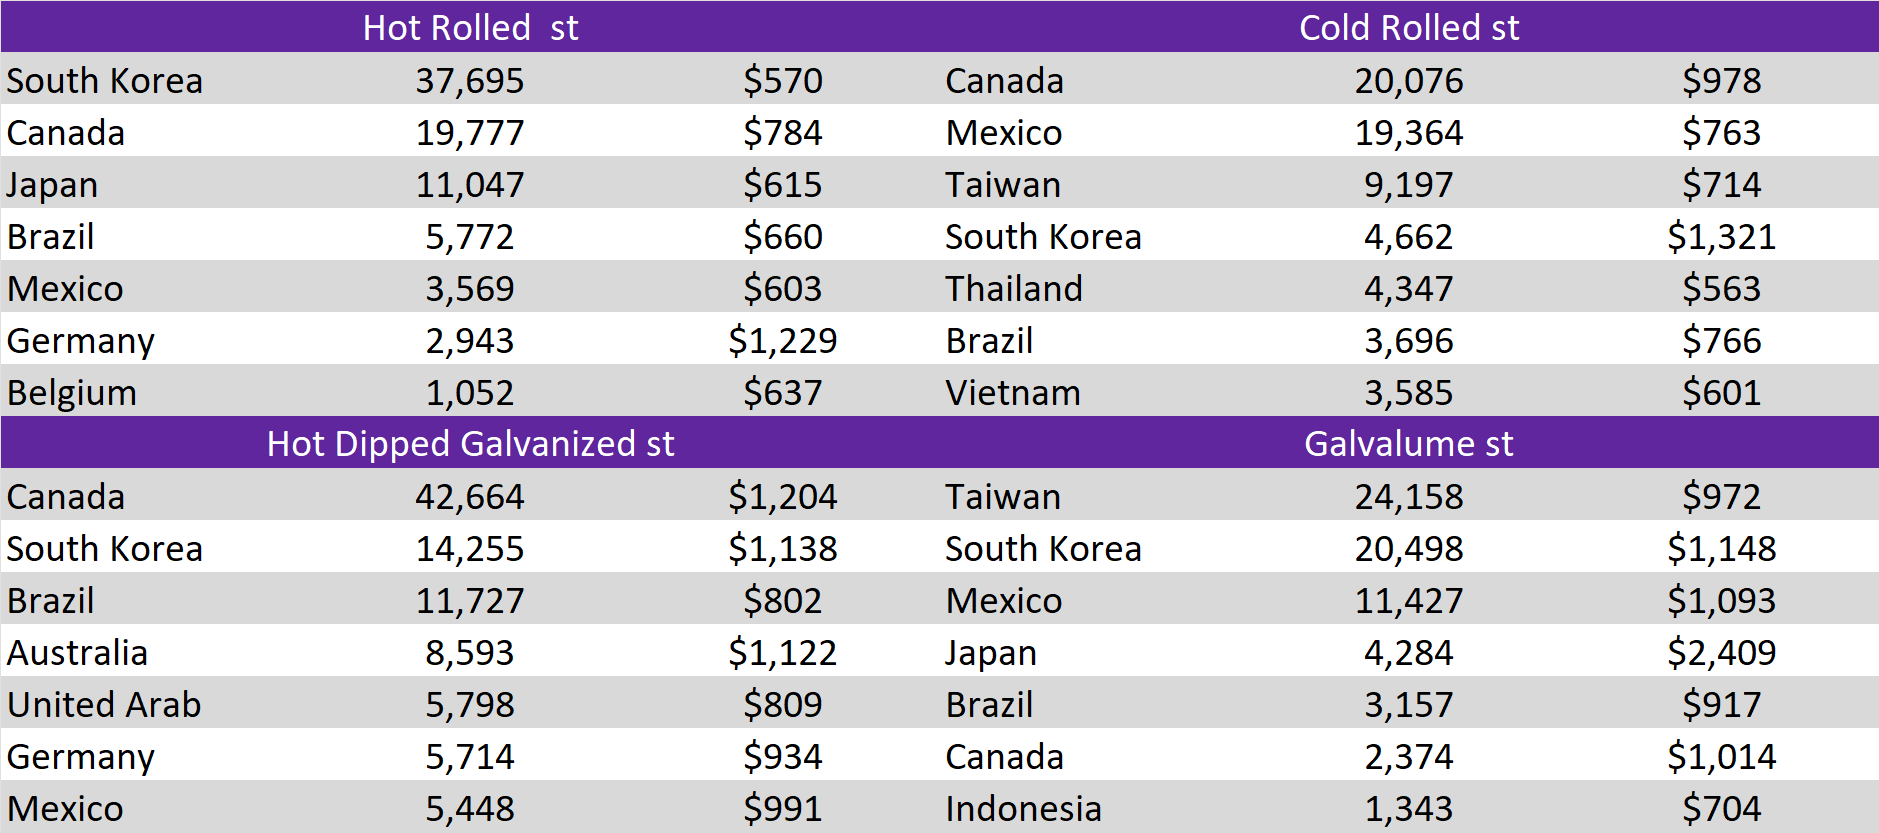The height and width of the screenshot is (833, 1879).
Task: Click the 37,695 tonnage cell
Action: click(469, 80)
